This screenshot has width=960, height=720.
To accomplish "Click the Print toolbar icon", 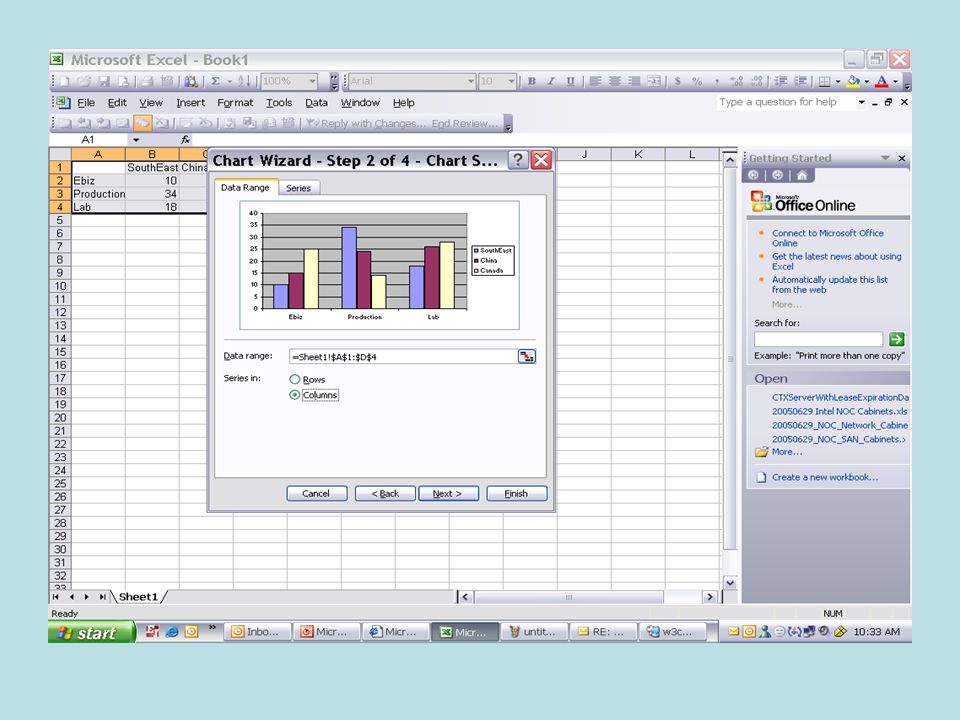I will [147, 81].
